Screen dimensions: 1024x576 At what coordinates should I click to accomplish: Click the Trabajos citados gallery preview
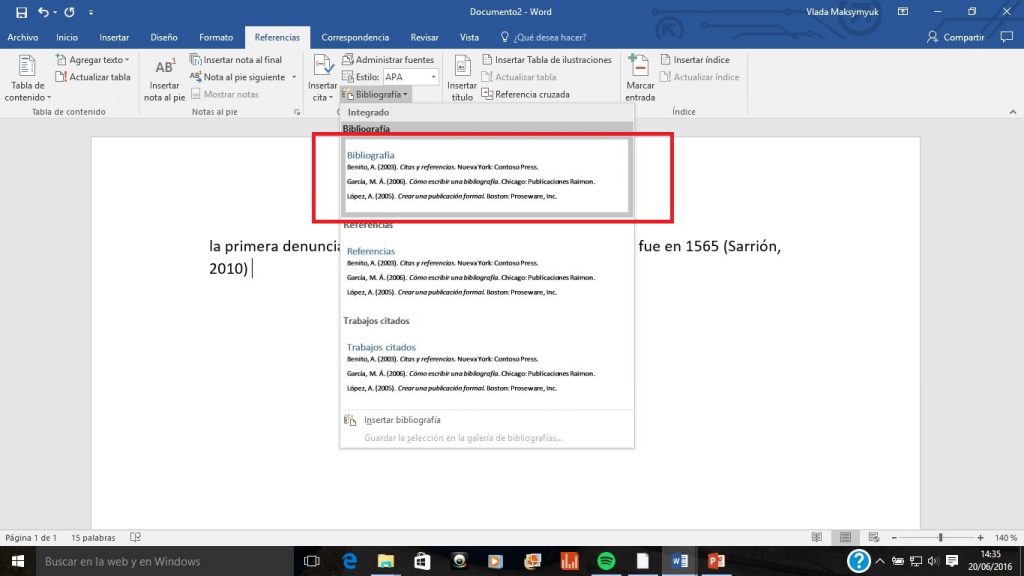[487, 367]
